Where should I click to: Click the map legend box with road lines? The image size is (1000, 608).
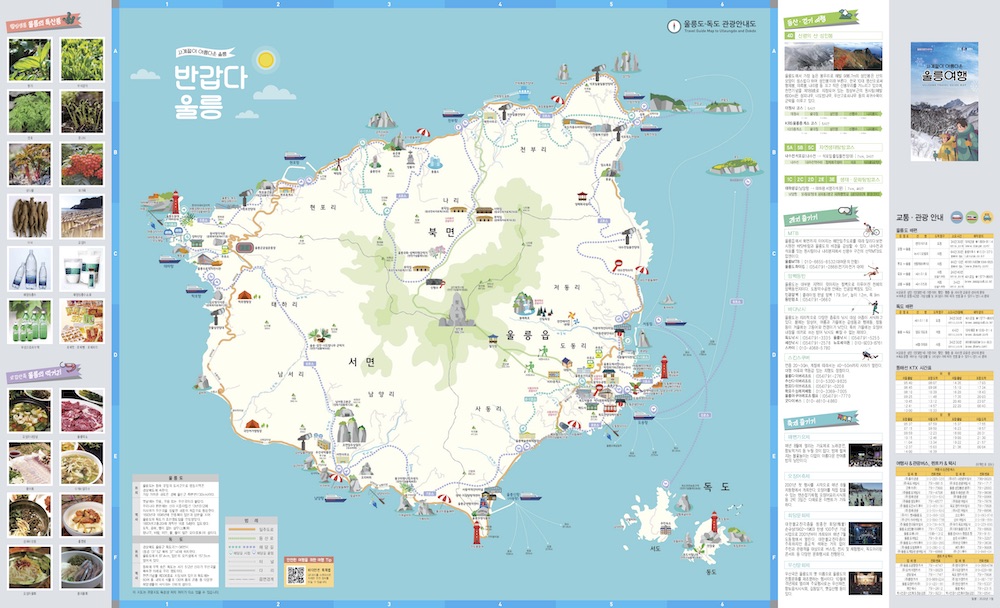point(251,552)
